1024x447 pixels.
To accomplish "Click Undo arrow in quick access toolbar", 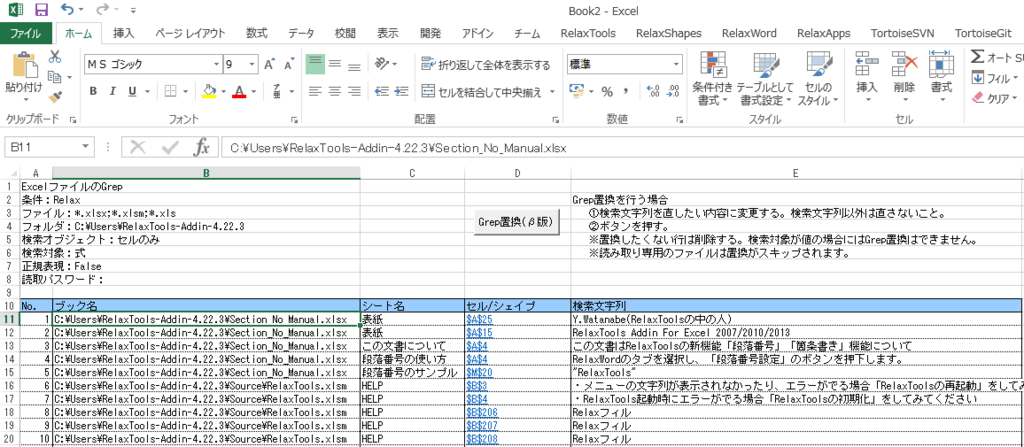I will click(67, 10).
